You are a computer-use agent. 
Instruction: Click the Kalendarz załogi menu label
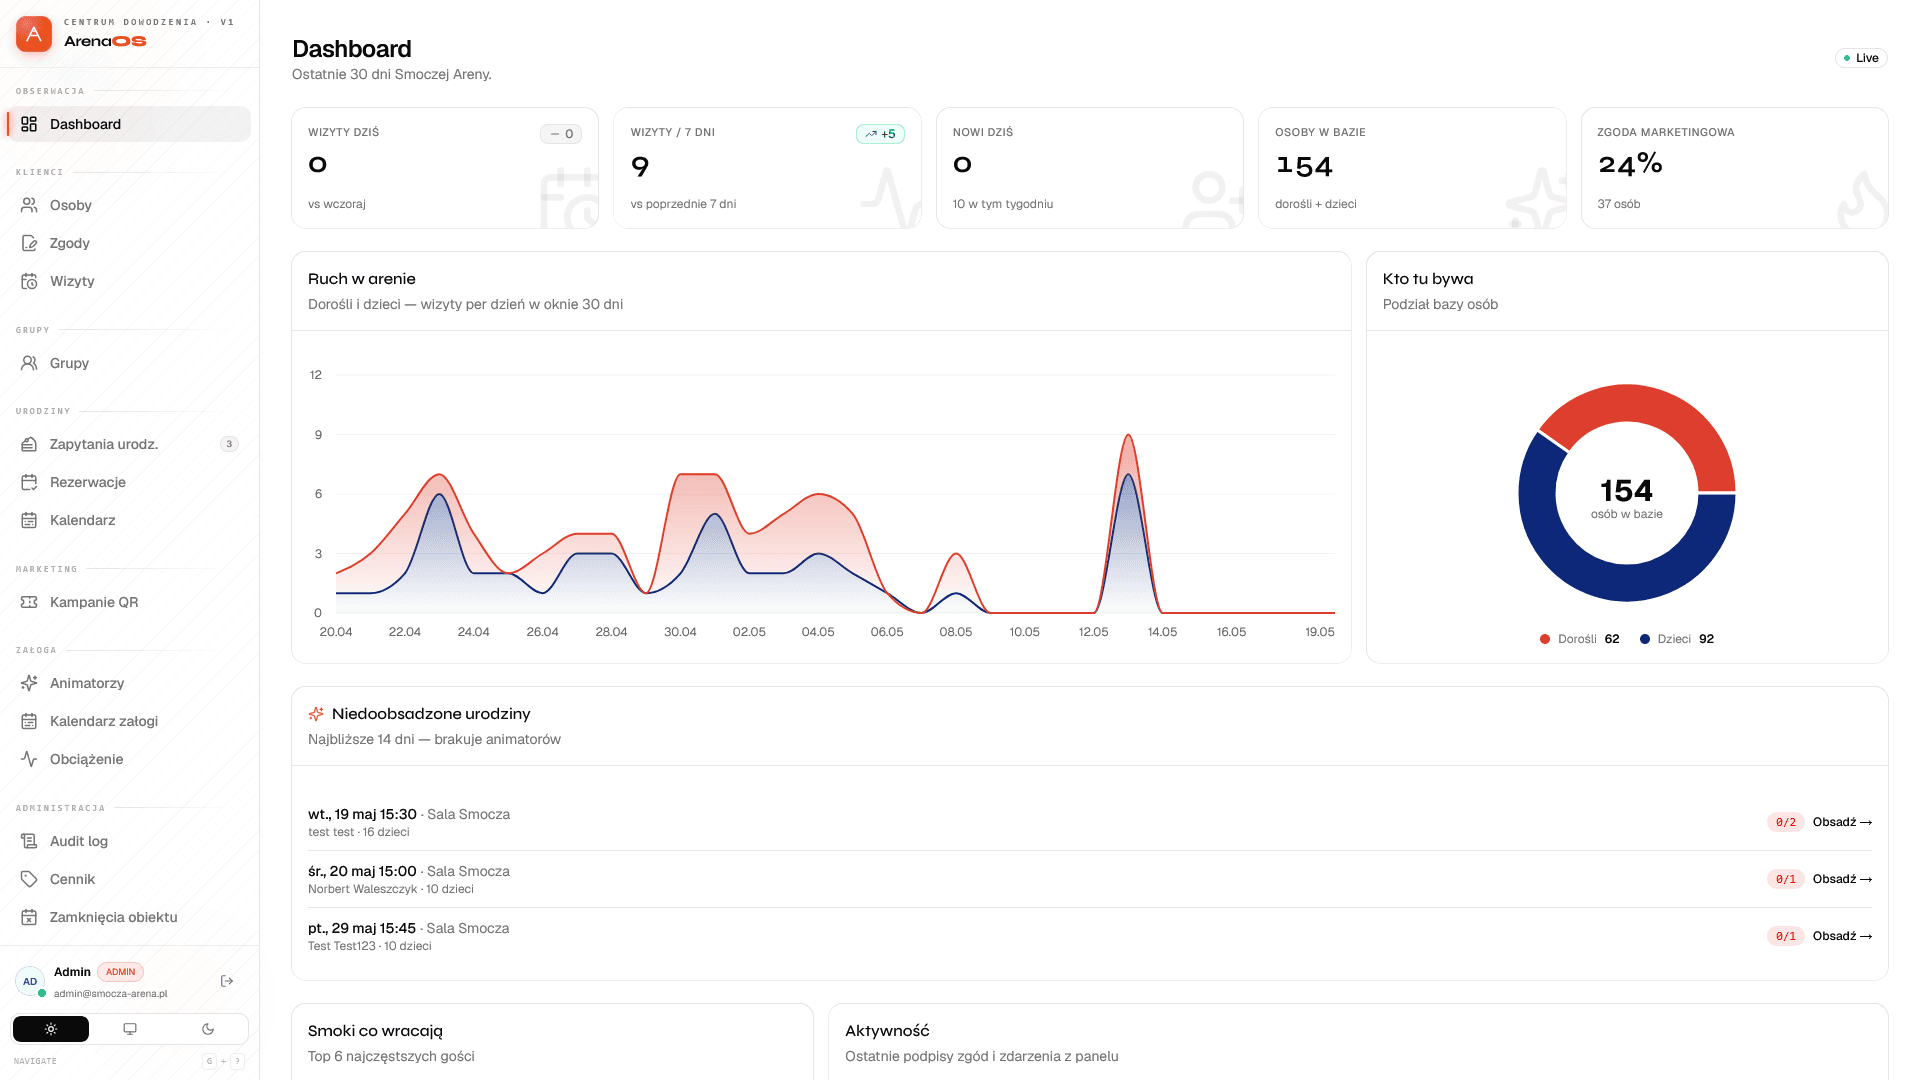(104, 721)
